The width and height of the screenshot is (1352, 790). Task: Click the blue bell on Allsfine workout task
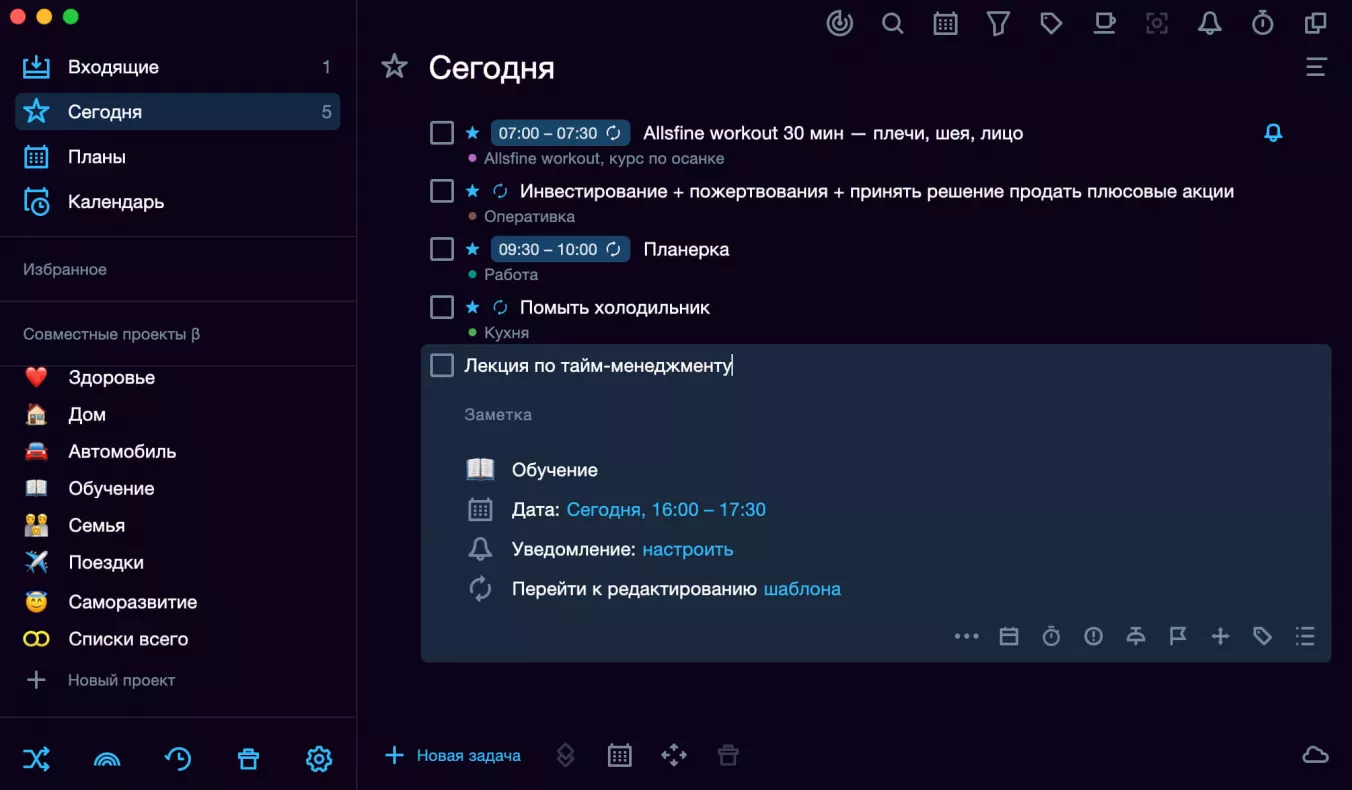[1273, 133]
